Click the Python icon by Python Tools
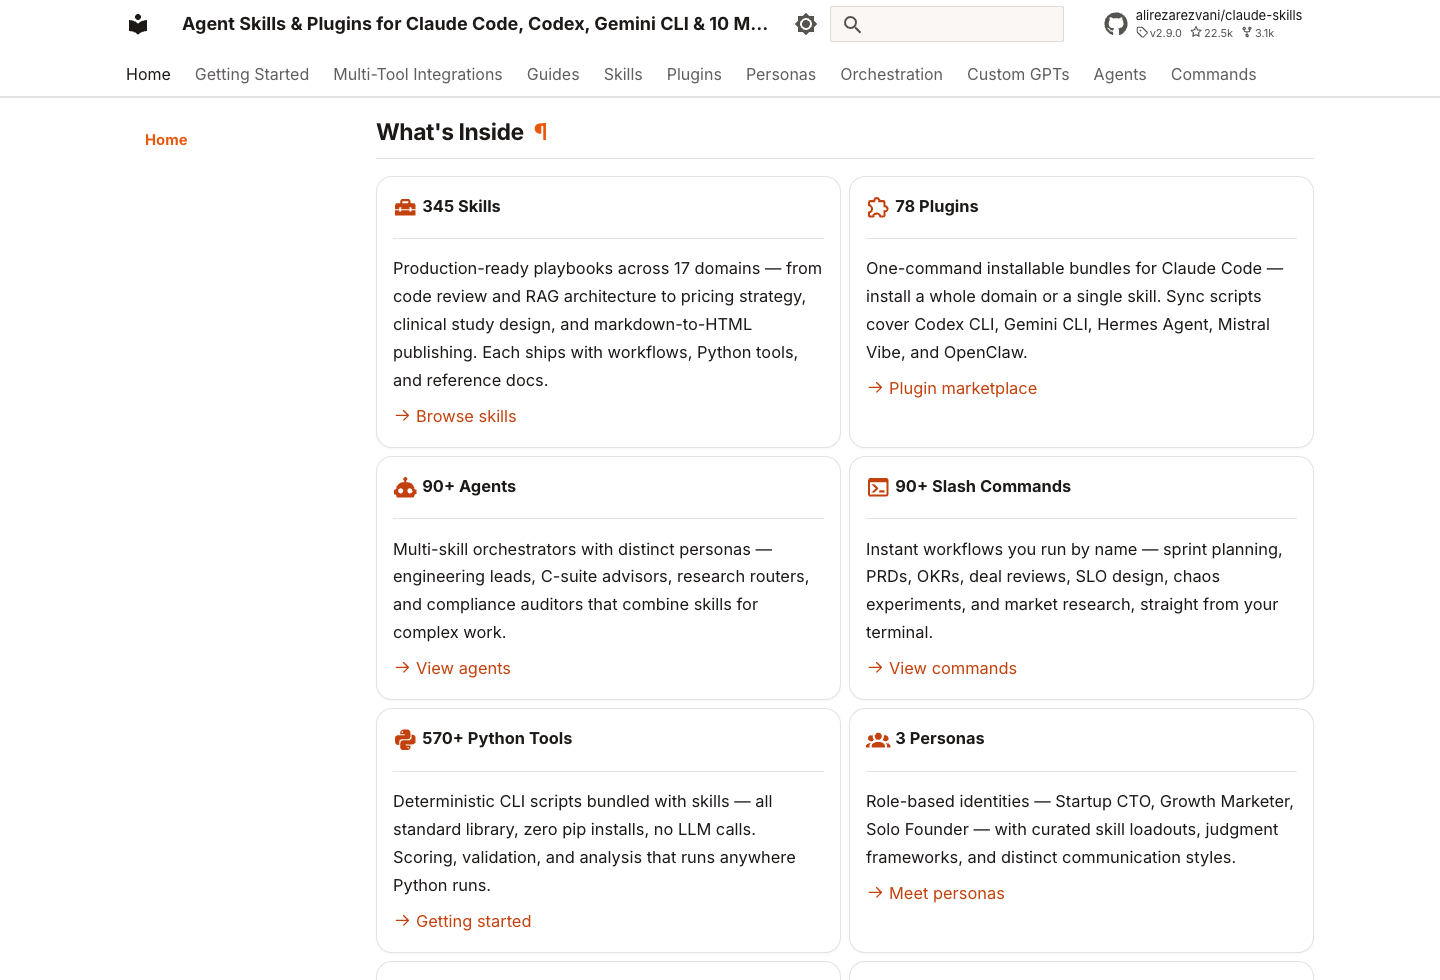 click(x=405, y=739)
